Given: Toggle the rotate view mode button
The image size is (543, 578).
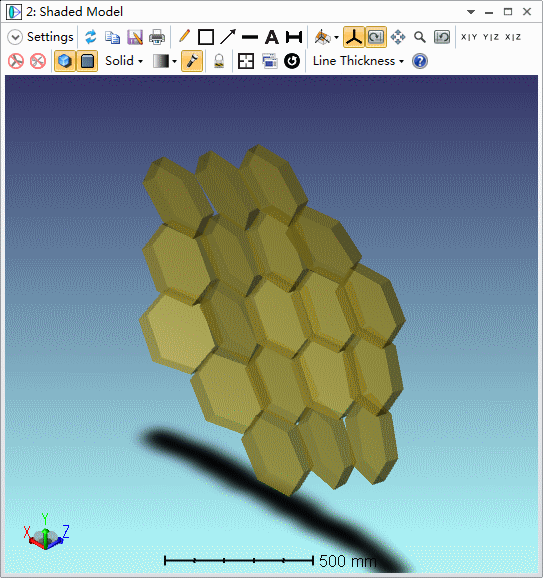Looking at the screenshot, I should [x=376, y=37].
